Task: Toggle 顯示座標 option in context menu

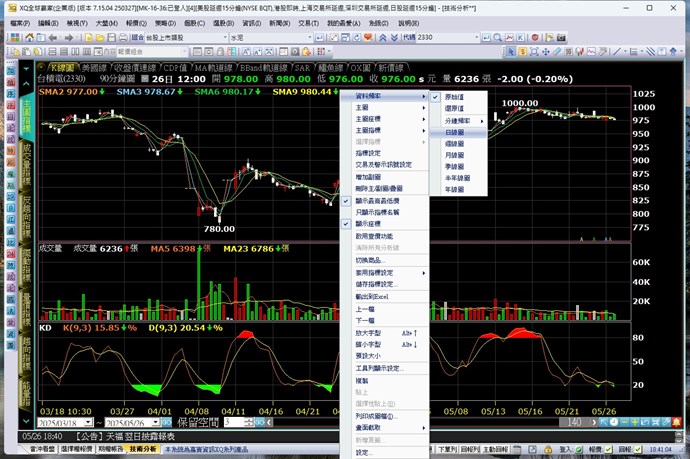Action: (371, 223)
